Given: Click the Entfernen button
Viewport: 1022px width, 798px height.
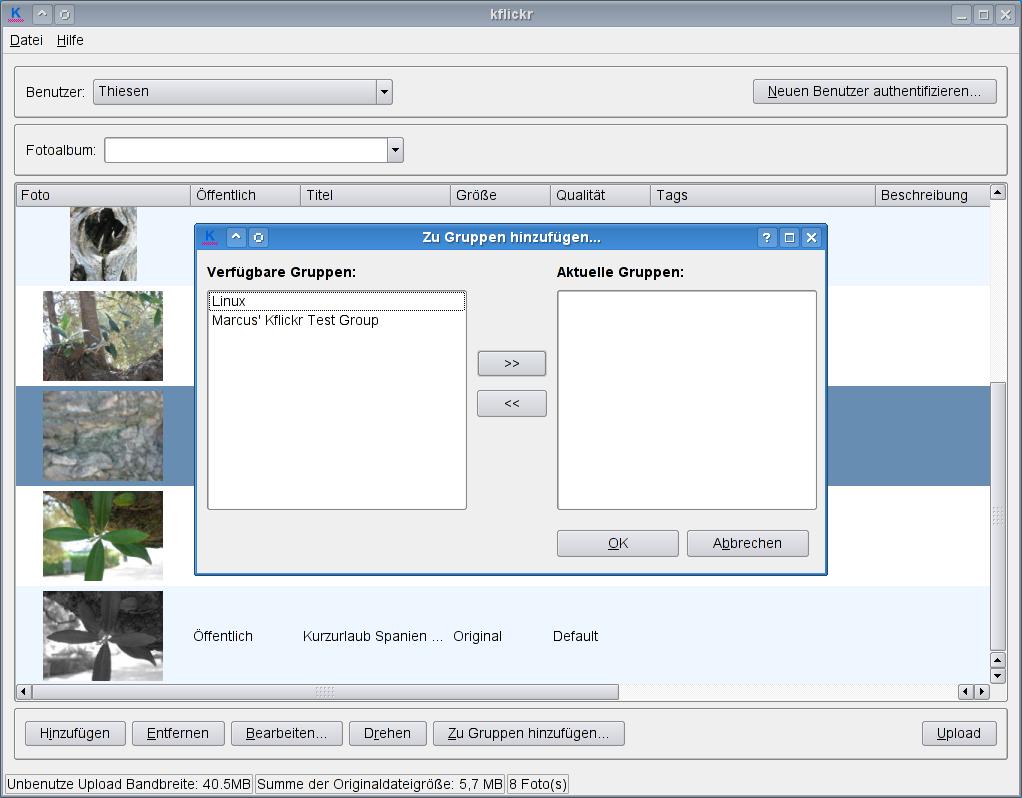Looking at the screenshot, I should [x=178, y=733].
